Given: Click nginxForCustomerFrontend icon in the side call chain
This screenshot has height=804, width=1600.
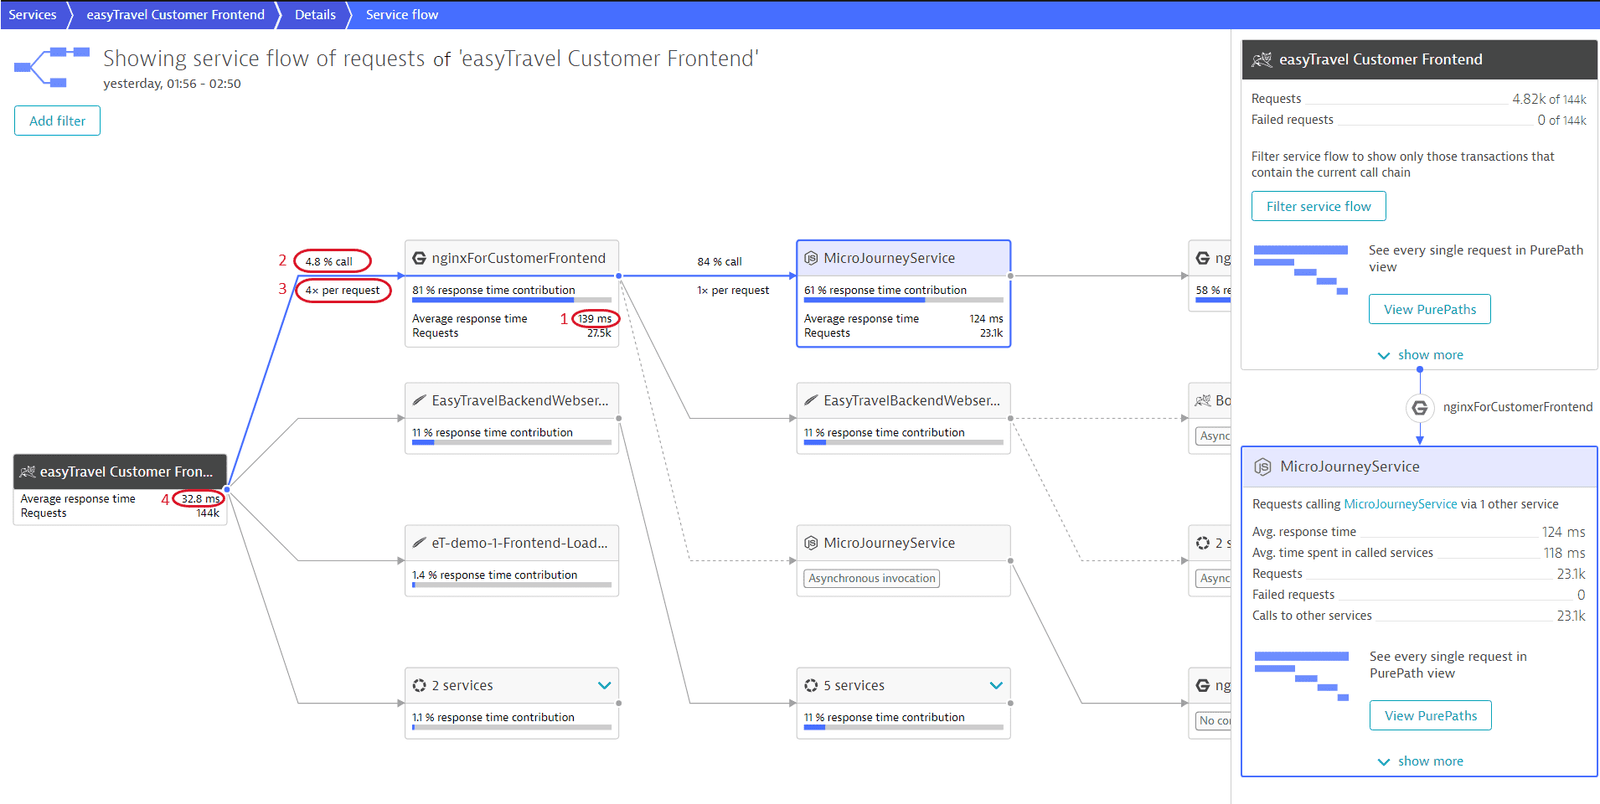Looking at the screenshot, I should [x=1419, y=407].
